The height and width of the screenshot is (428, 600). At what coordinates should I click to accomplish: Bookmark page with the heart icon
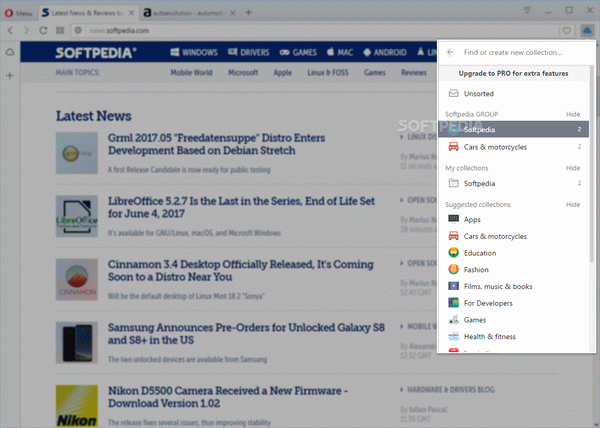[x=567, y=31]
